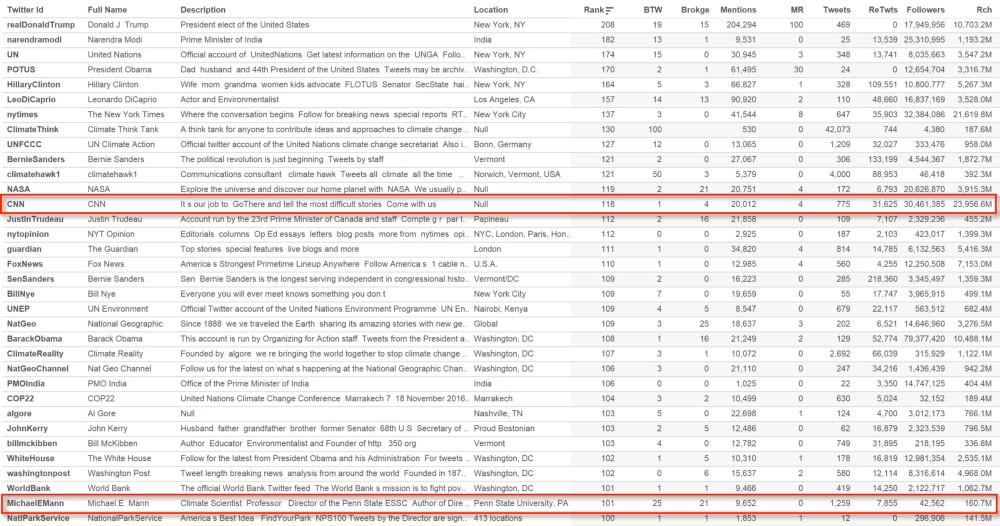Click the Mentions column header
Screen dimensions: 1000x526
738,10
